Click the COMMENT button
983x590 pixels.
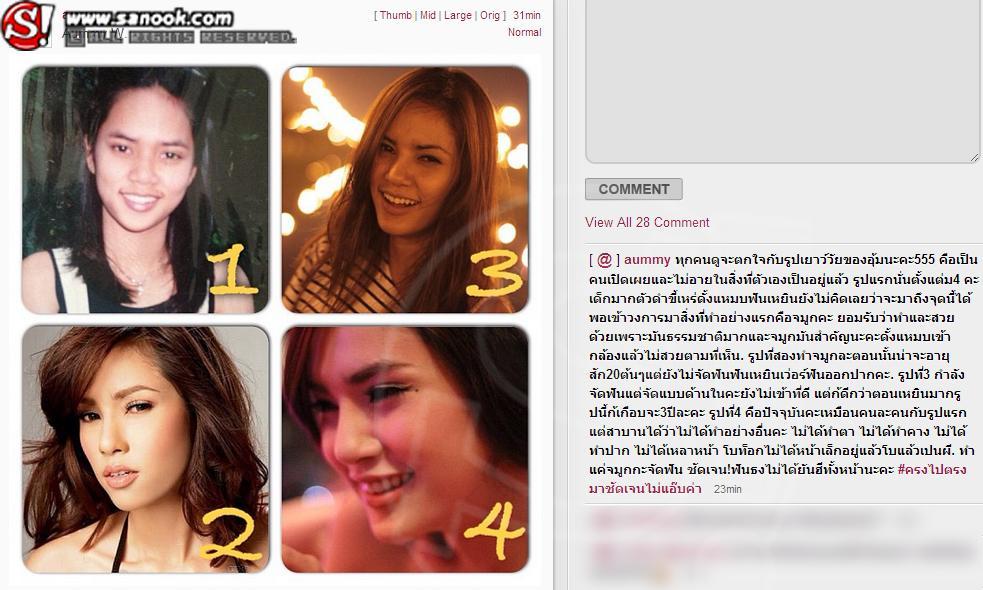tap(634, 189)
